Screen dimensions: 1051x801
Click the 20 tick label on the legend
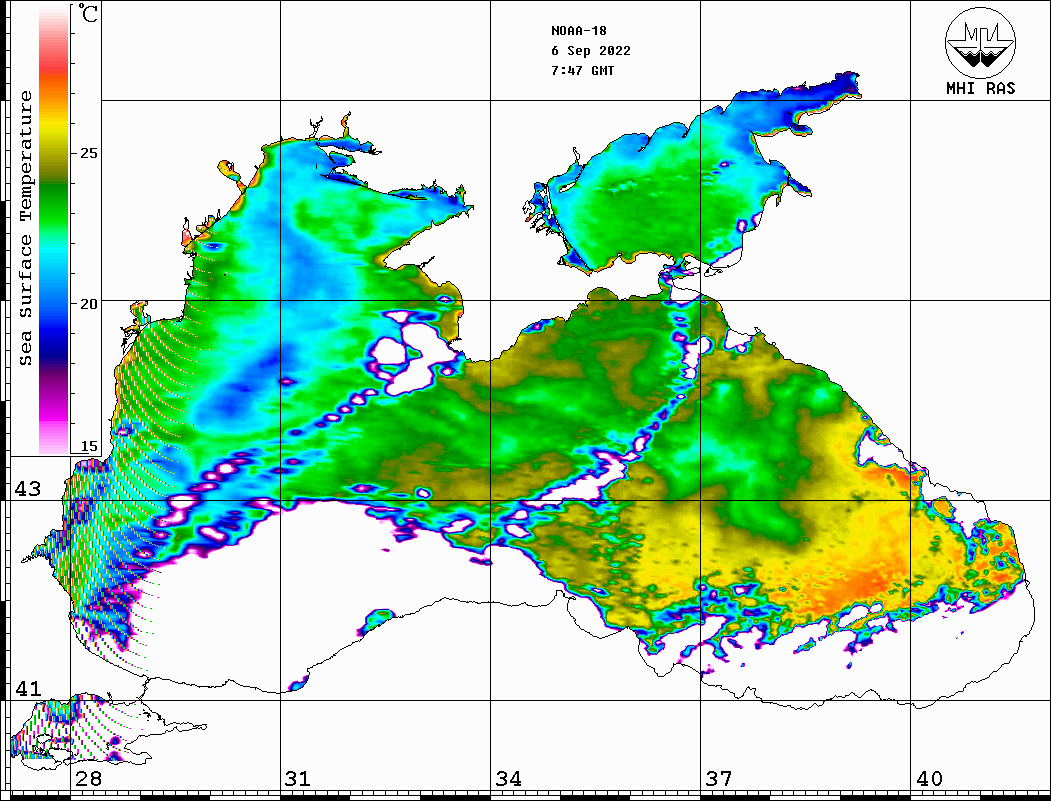88,304
